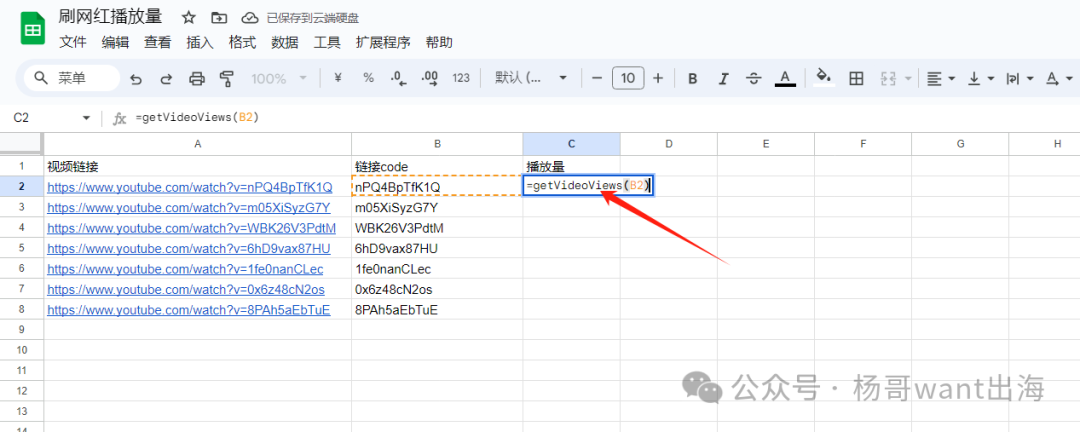The height and width of the screenshot is (432, 1080).
Task: Click the document title 刷网红播放量
Action: 111,18
